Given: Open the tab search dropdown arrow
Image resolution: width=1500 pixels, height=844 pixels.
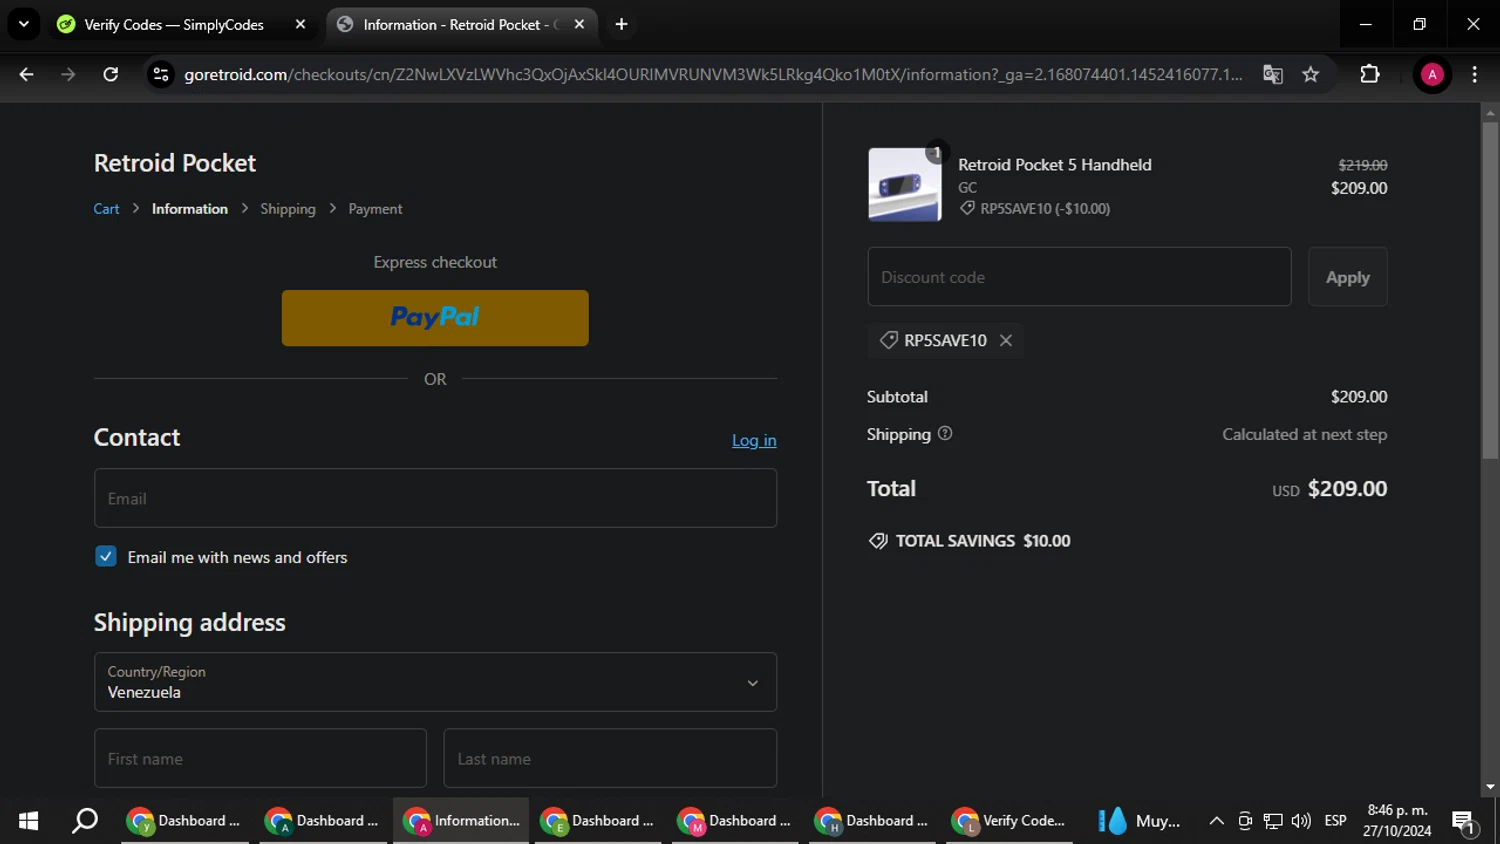Looking at the screenshot, I should pyautogui.click(x=24, y=24).
